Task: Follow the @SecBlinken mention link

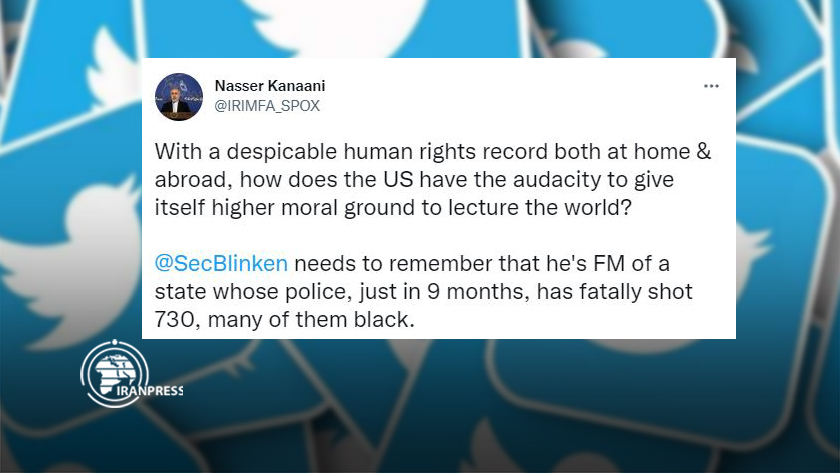Action: click(221, 264)
